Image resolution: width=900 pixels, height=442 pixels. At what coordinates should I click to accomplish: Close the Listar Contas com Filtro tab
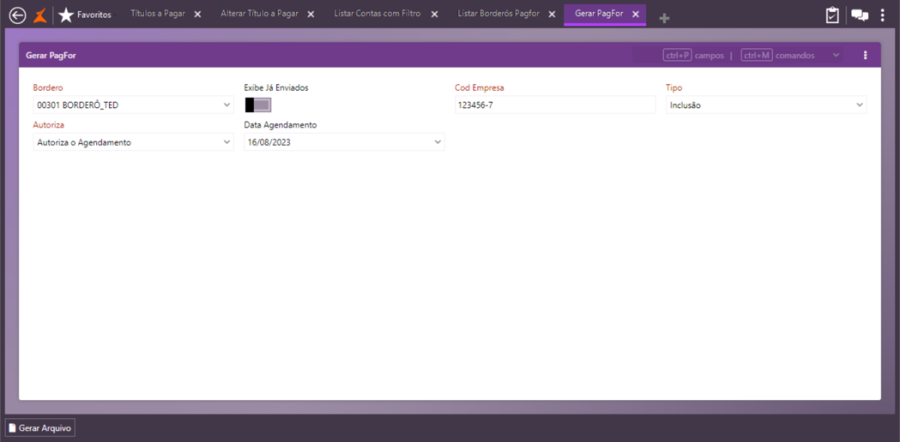point(434,14)
